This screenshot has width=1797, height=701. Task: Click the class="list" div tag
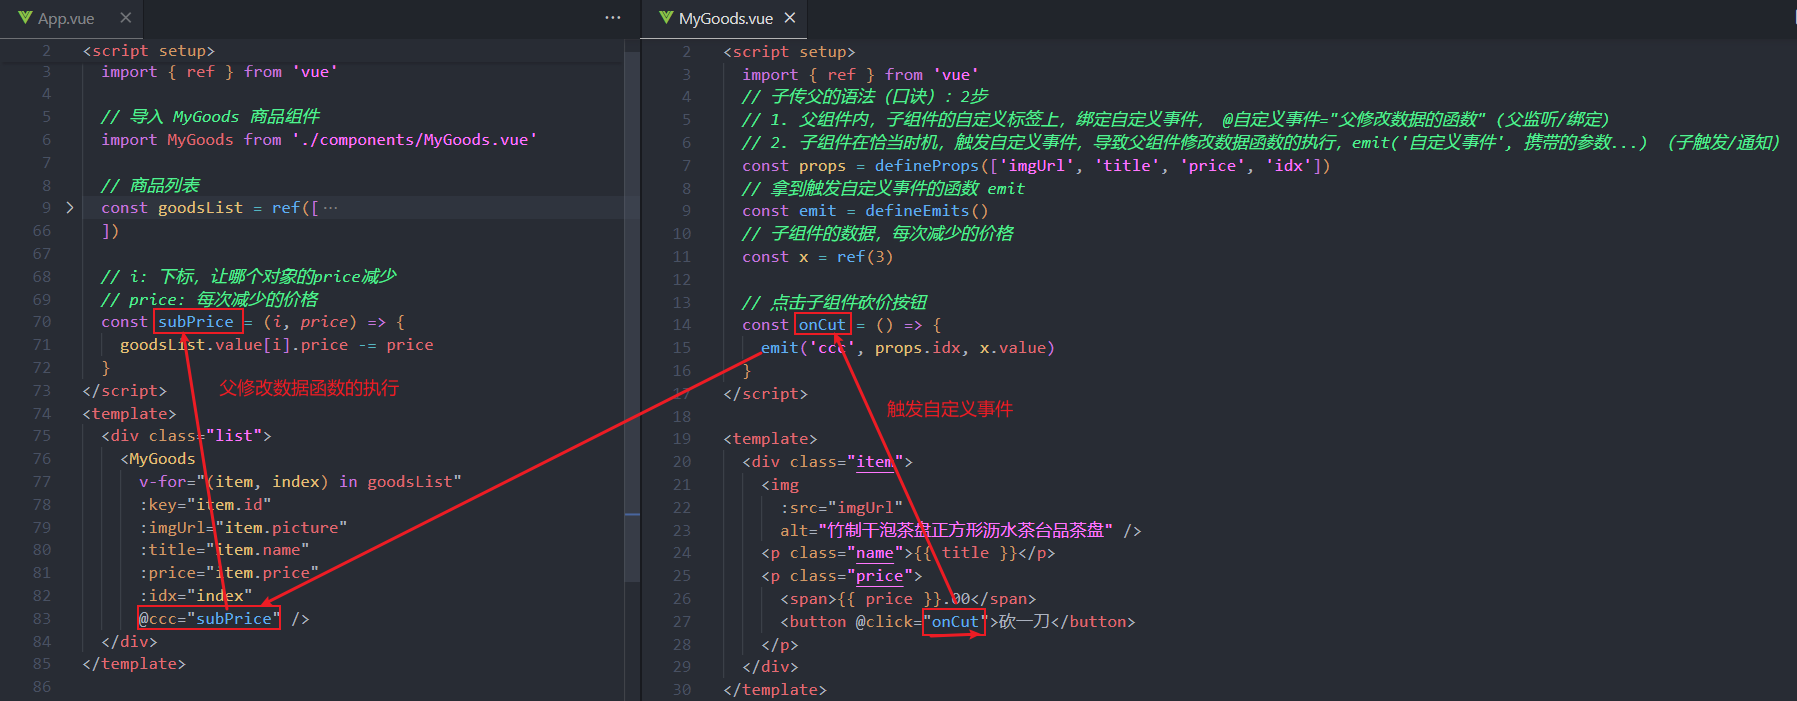pos(186,436)
